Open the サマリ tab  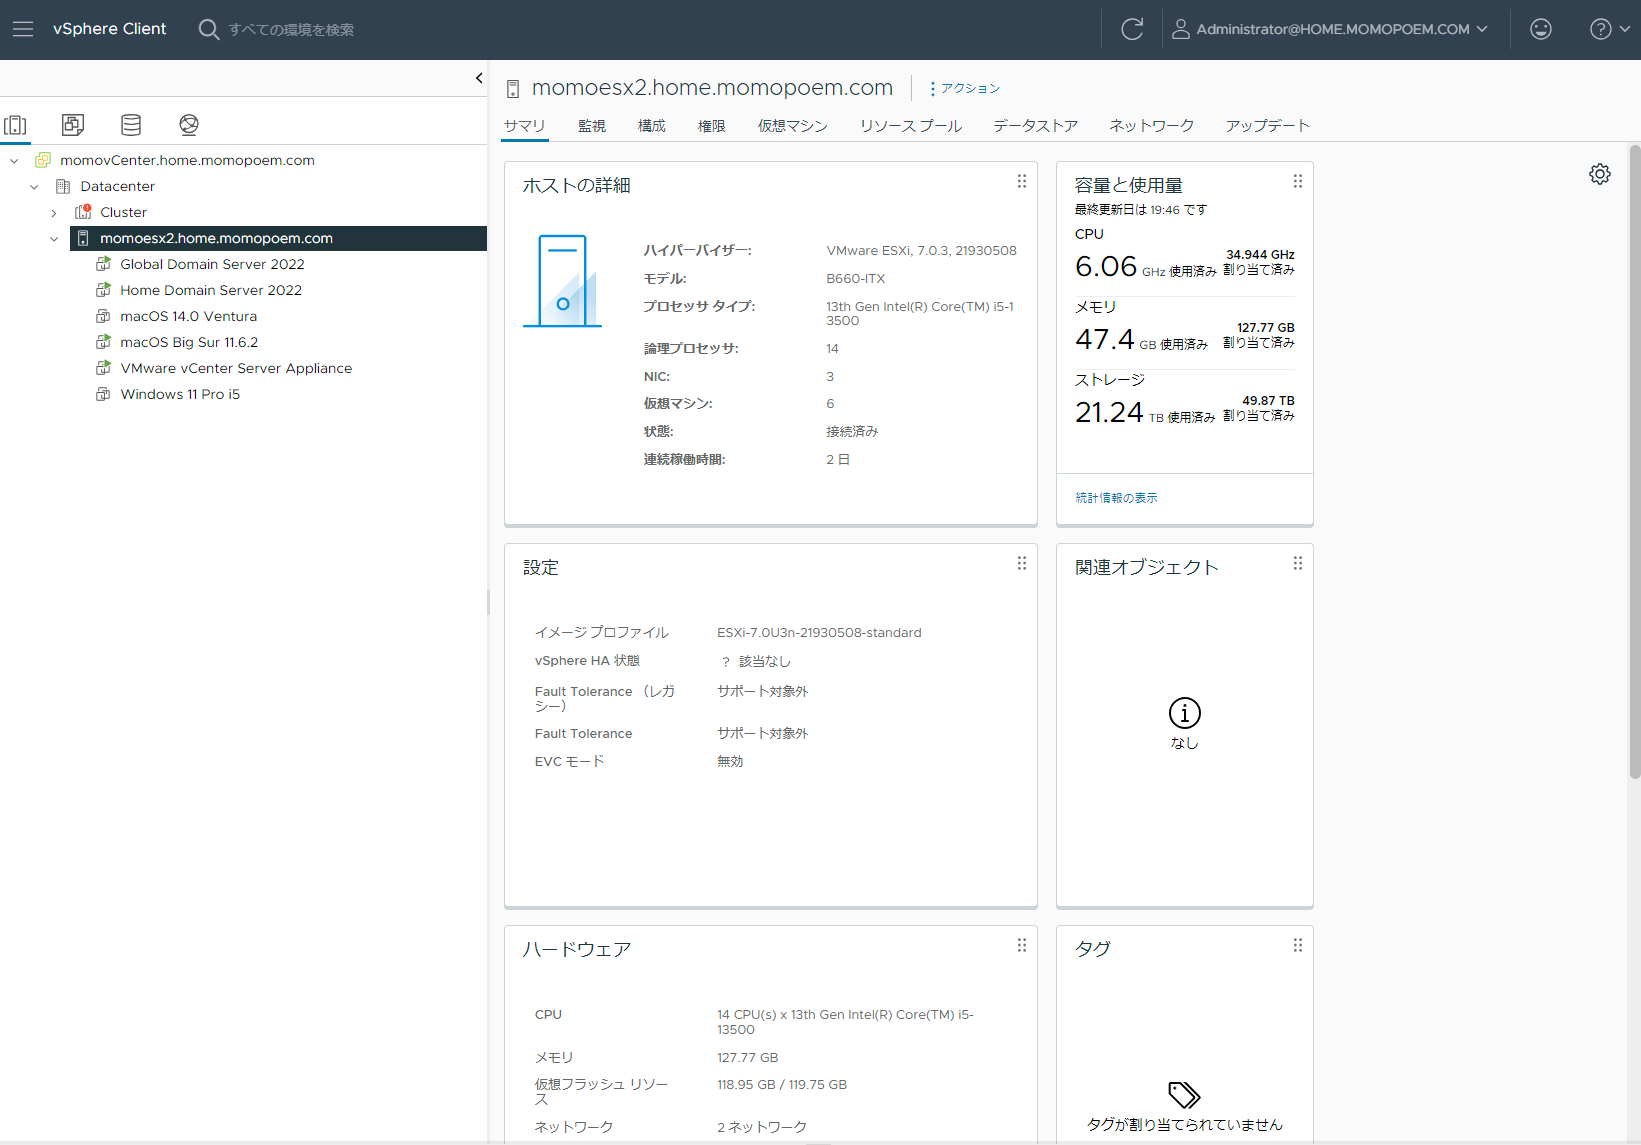click(525, 126)
